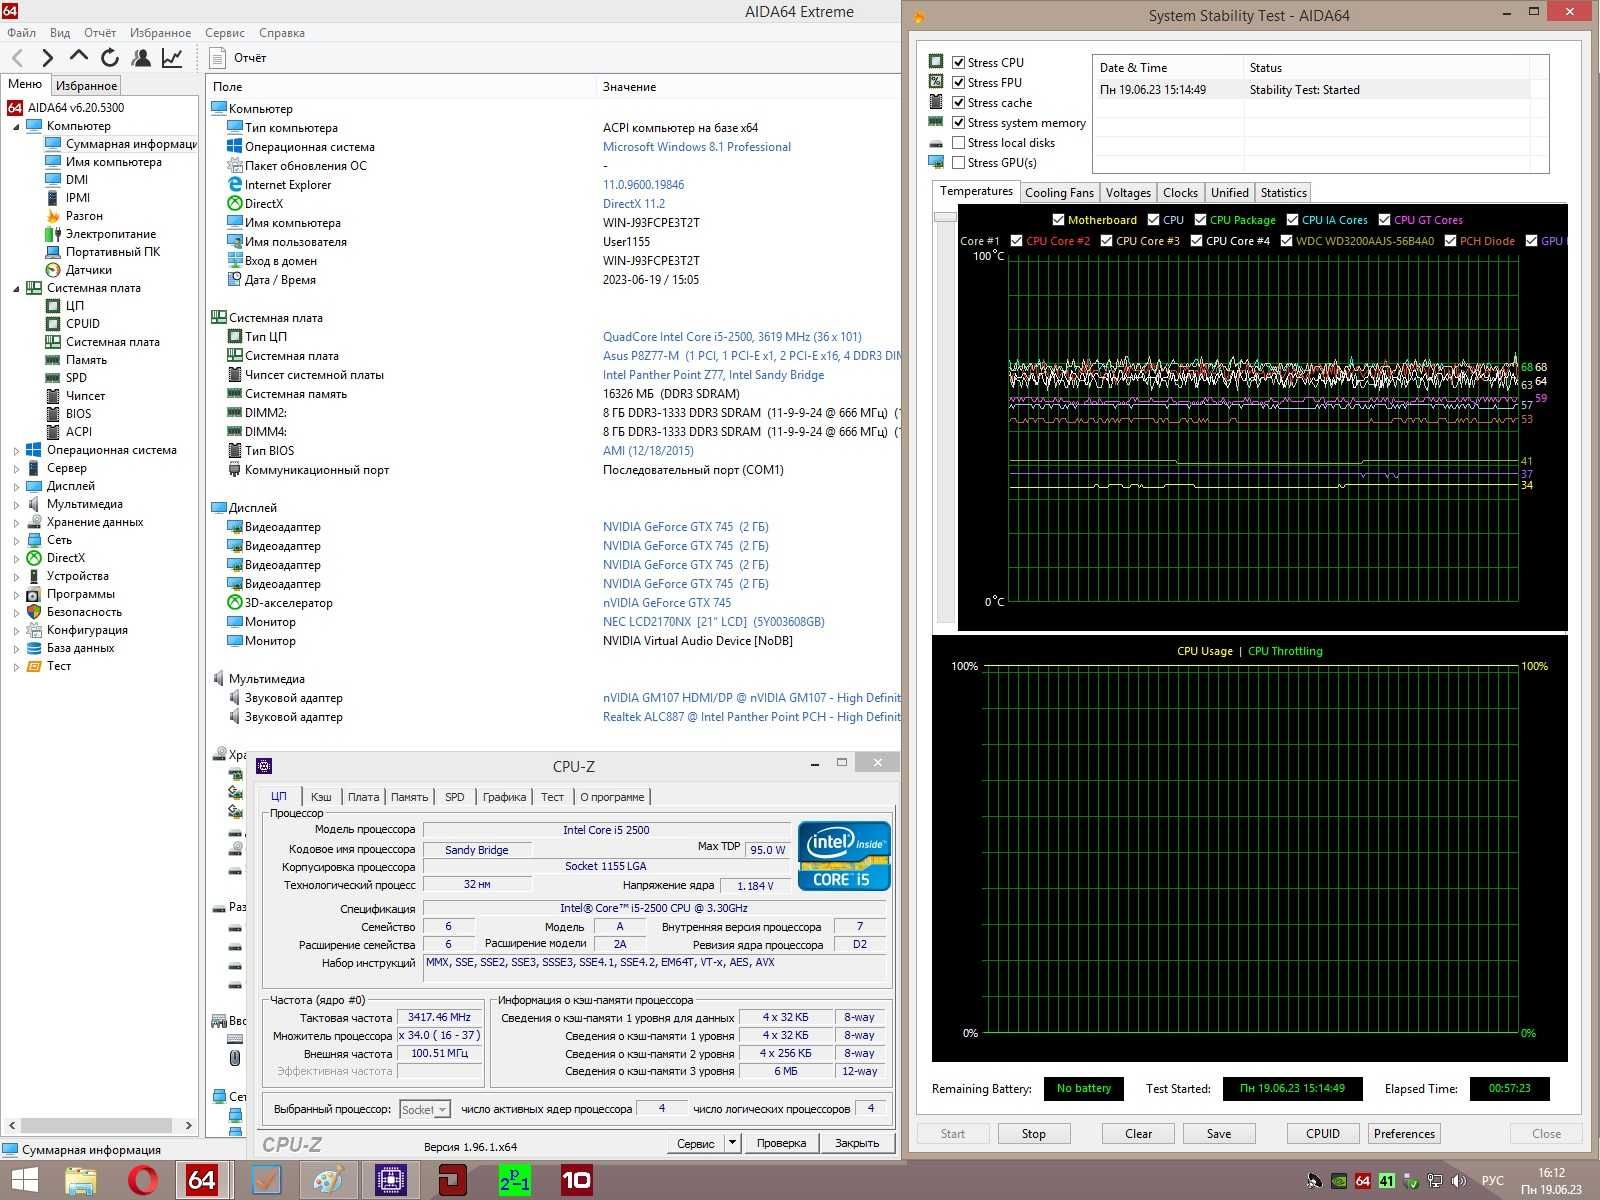
Task: Click the Opera icon in the taskbar
Action: pos(143,1180)
